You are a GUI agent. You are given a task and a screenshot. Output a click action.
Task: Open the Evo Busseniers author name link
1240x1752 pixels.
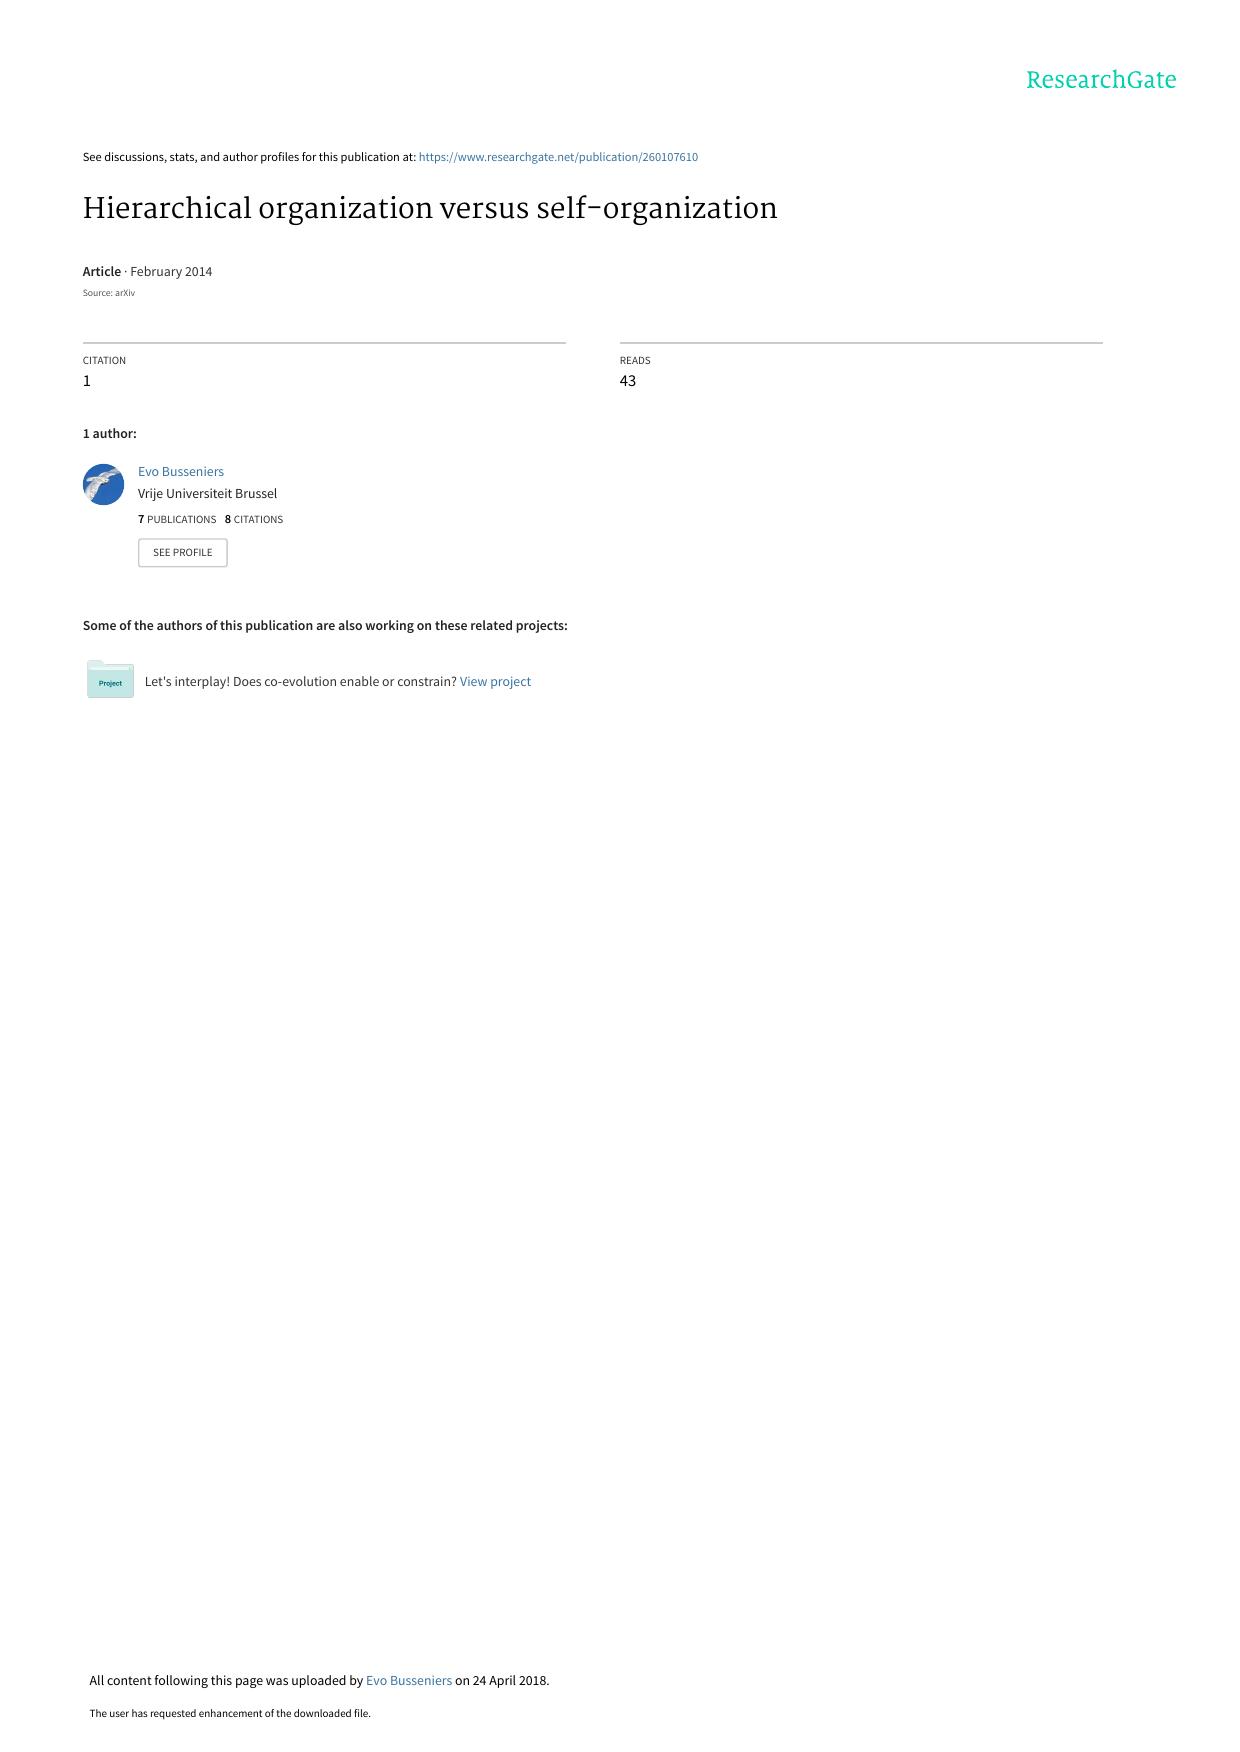[x=181, y=471]
